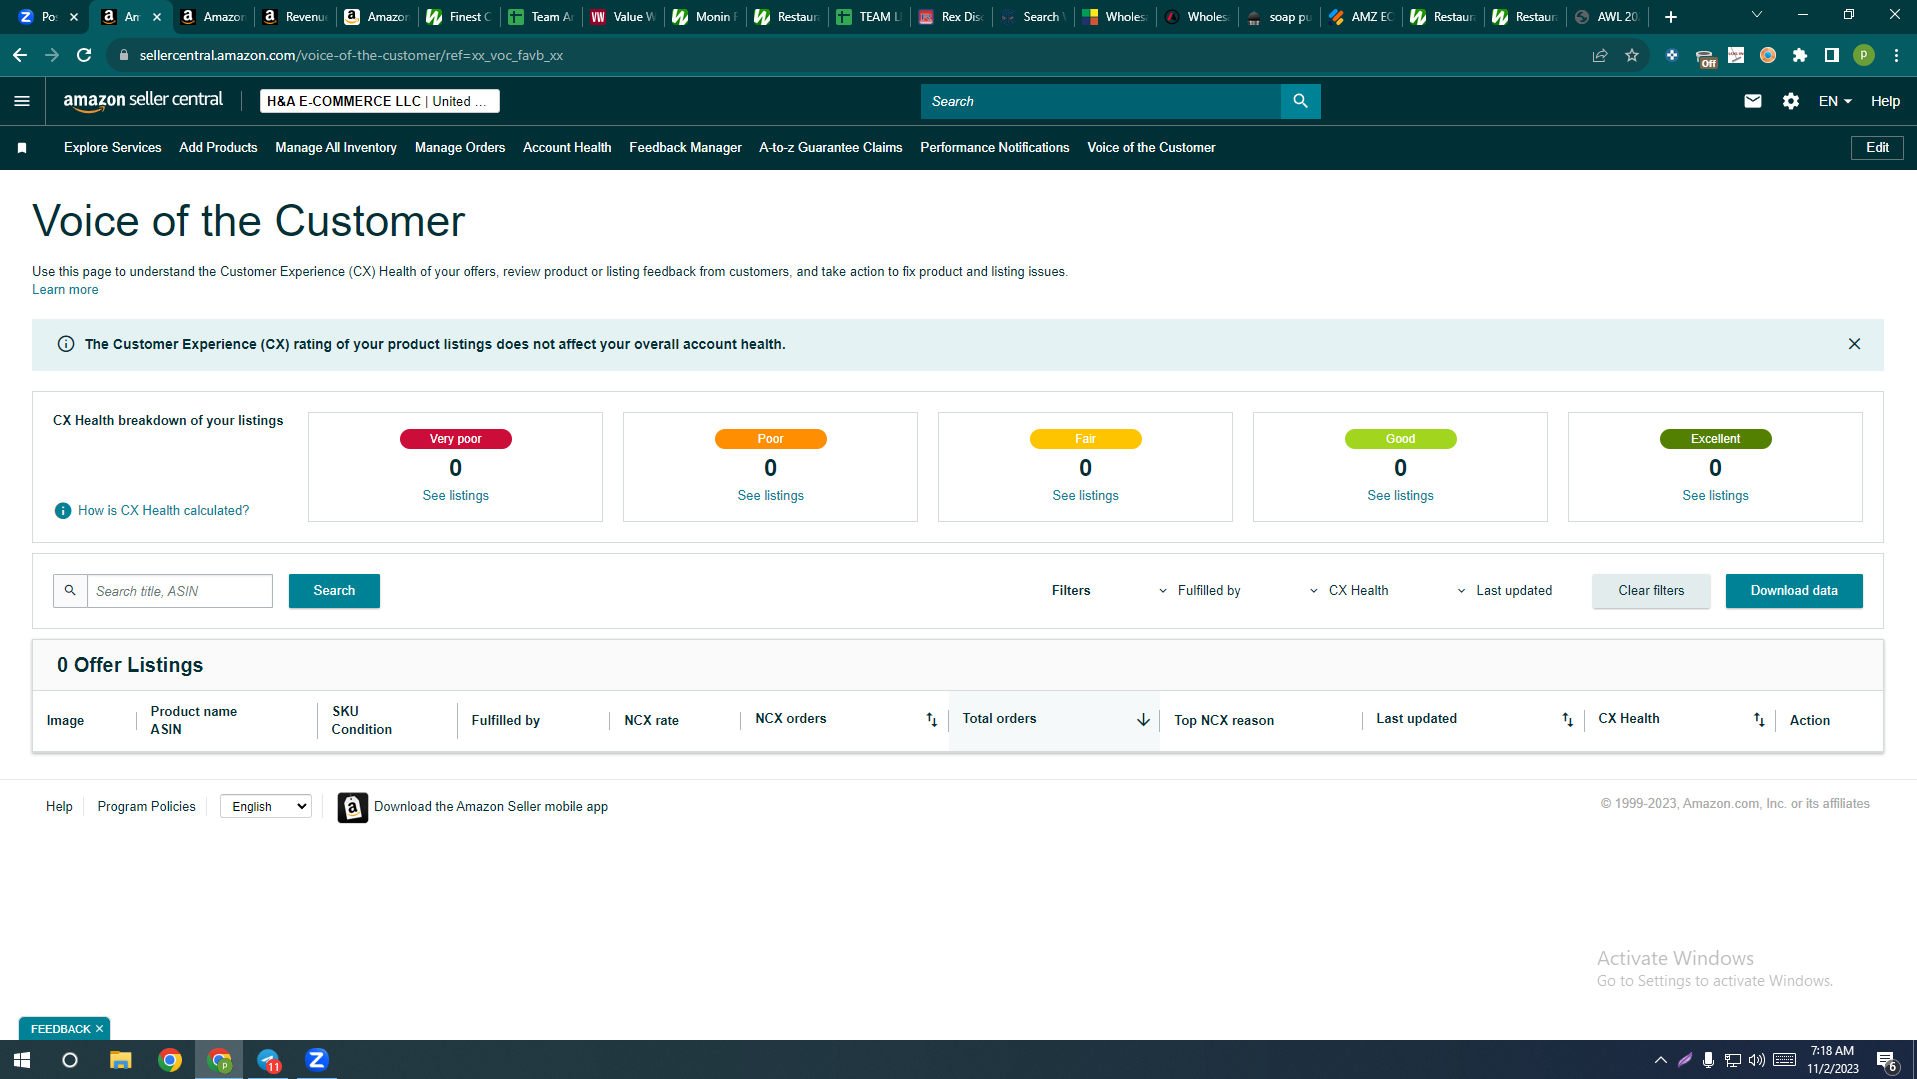This screenshot has width=1917, height=1079.
Task: Click the Amazon Seller Central logo
Action: click(143, 101)
